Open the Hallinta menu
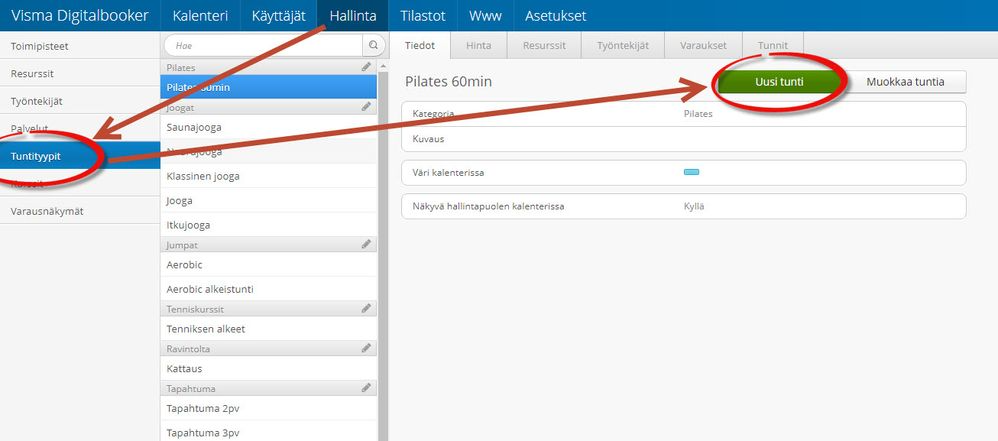This screenshot has width=998, height=441. click(x=353, y=16)
